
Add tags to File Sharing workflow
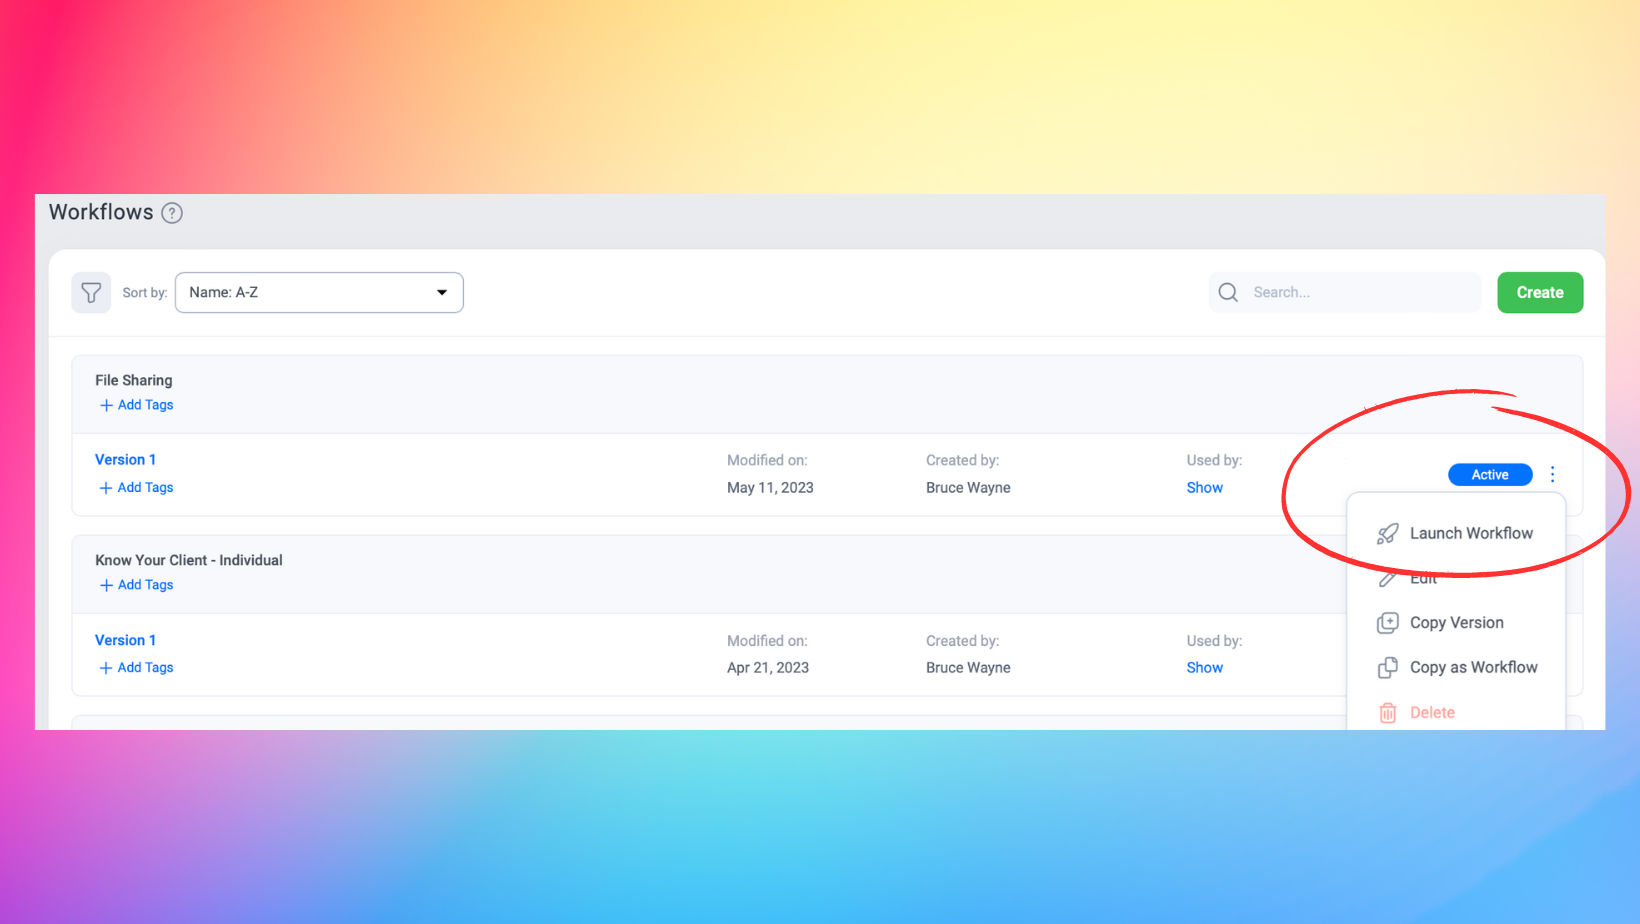pyautogui.click(x=135, y=404)
